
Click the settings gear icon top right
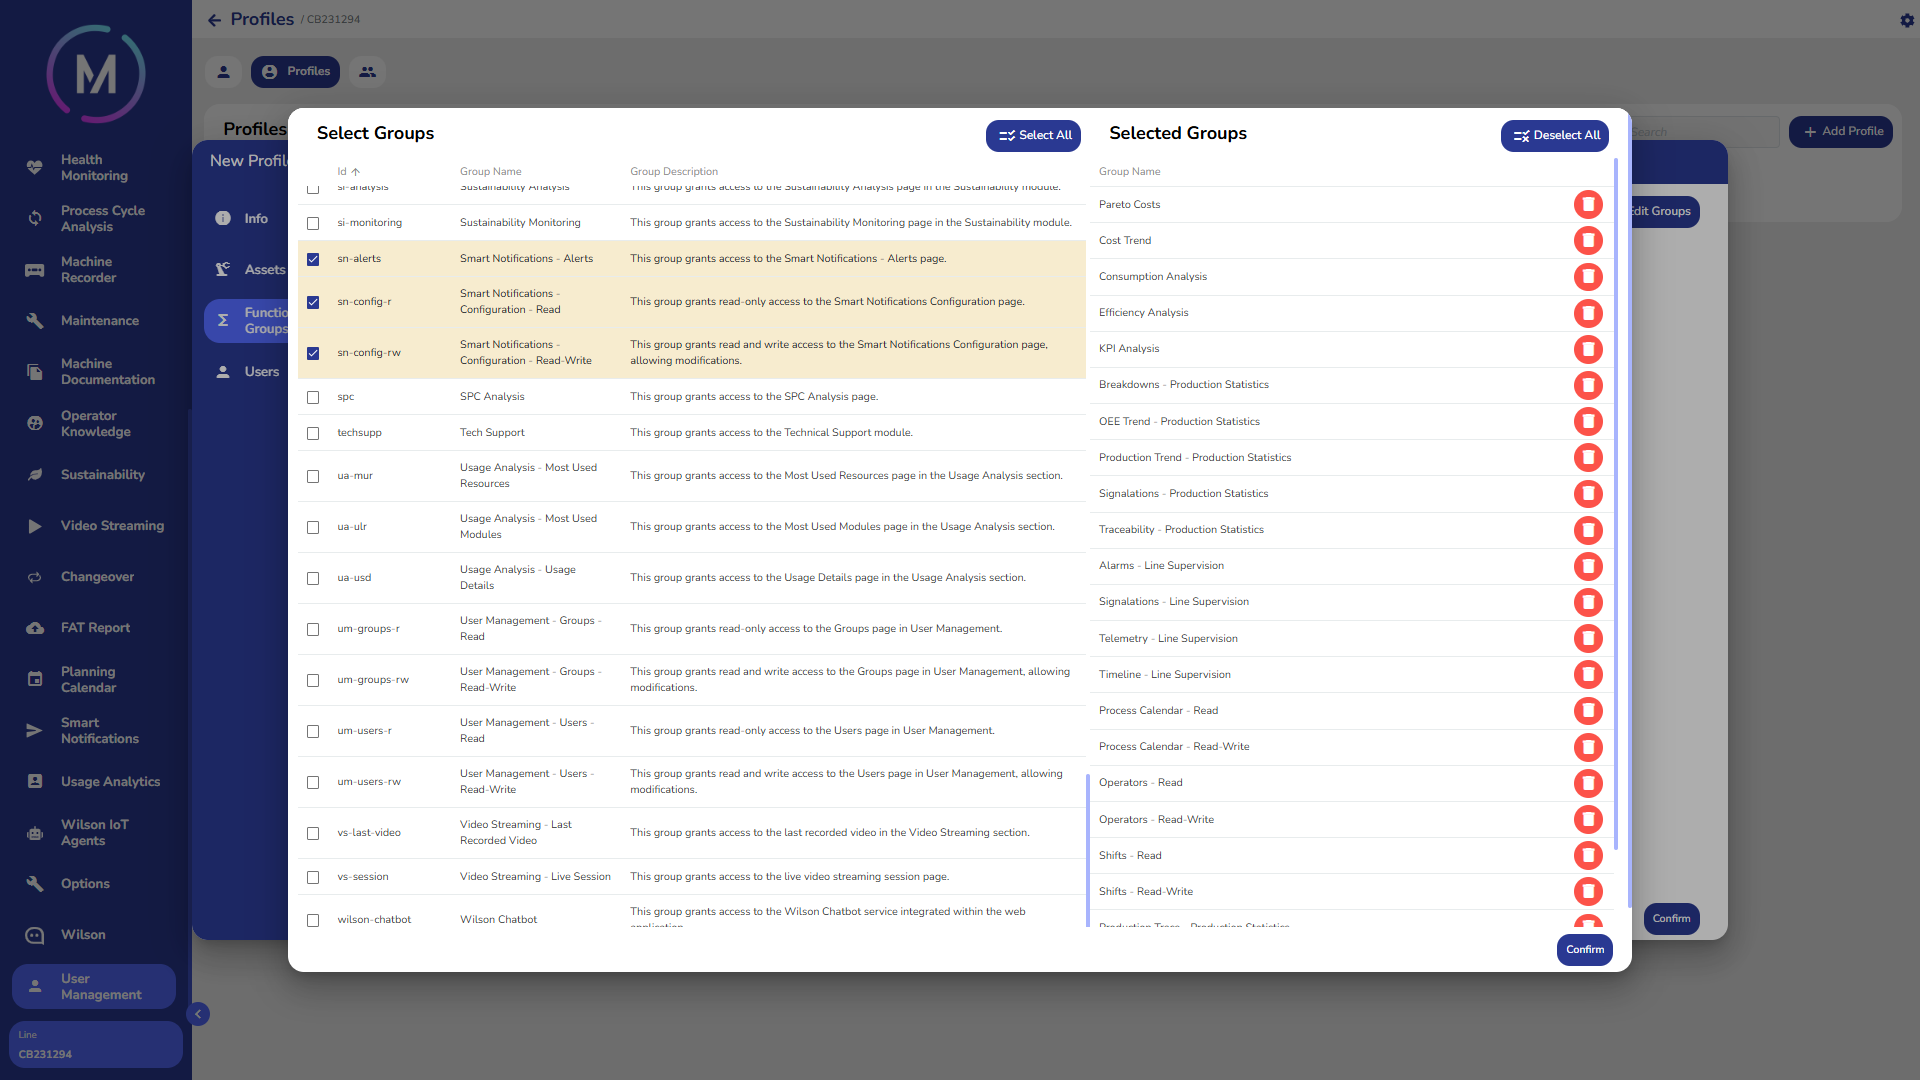pyautogui.click(x=1907, y=20)
